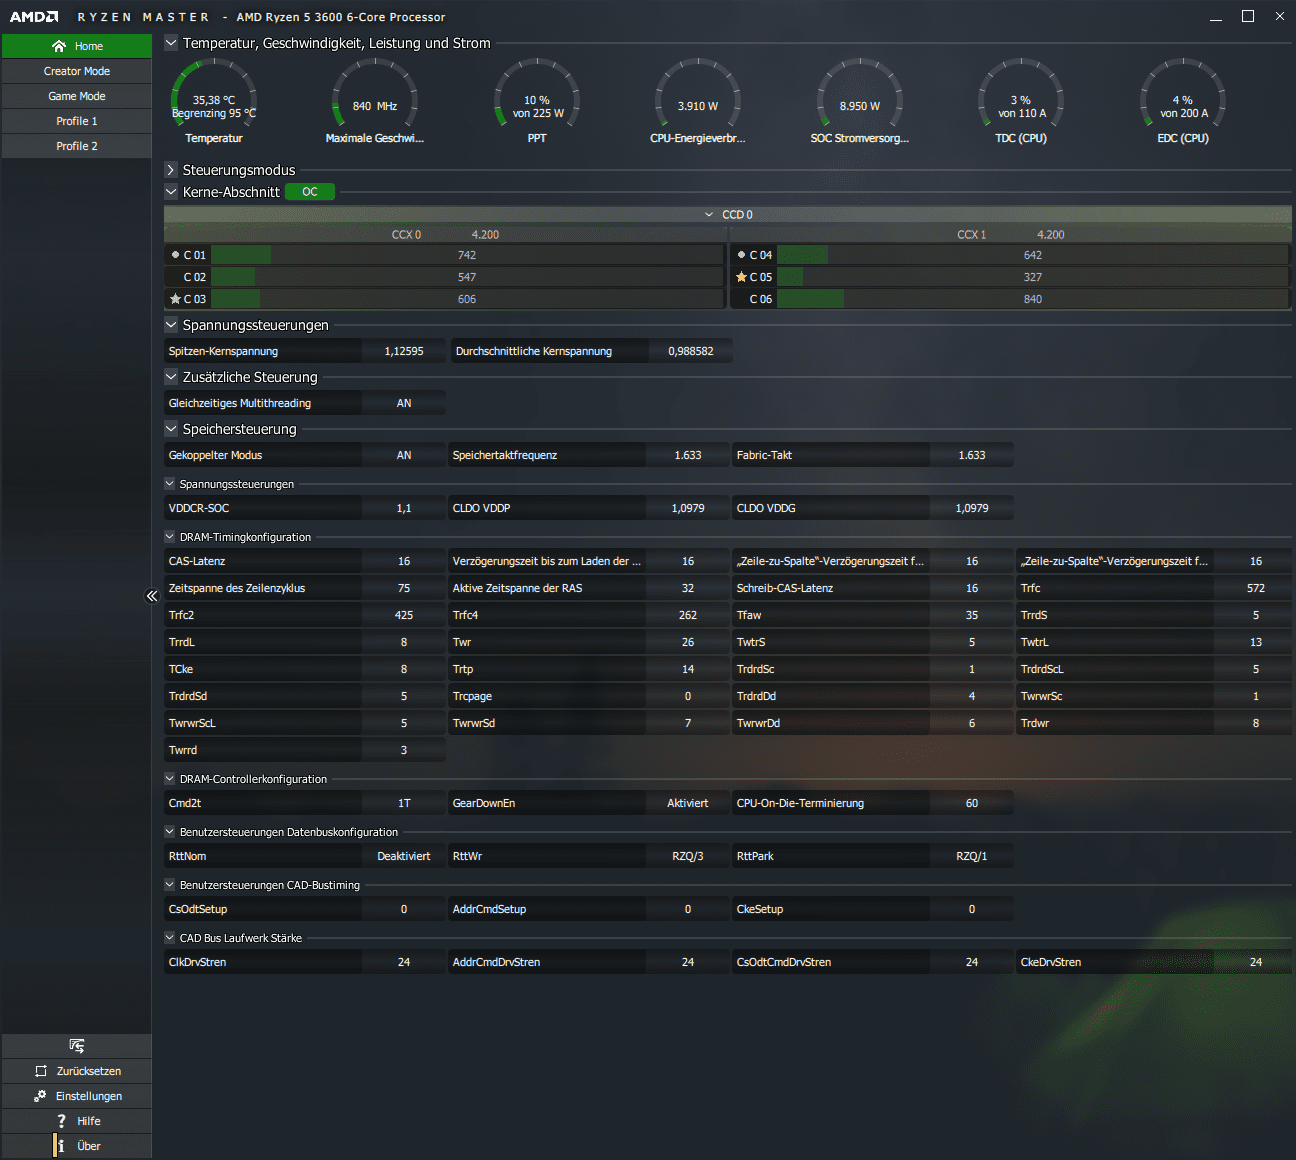Click the Zurücksetzen reset icon
Screen dimensions: 1296x1160
click(41, 1071)
